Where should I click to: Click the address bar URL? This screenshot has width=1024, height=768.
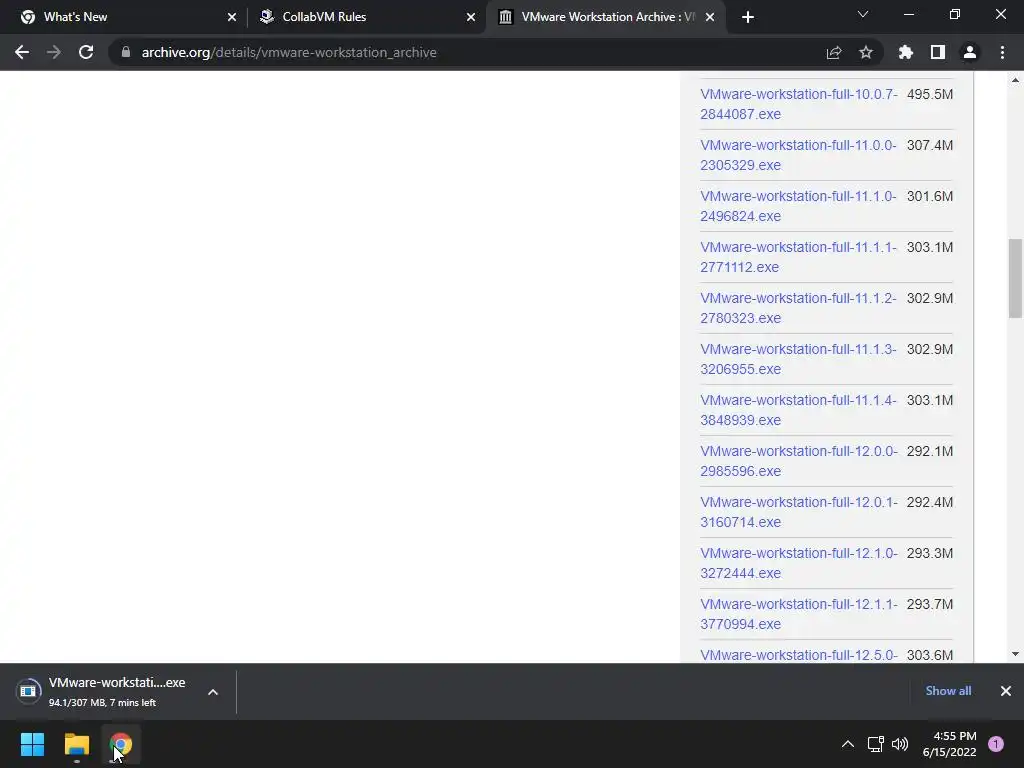tap(289, 52)
